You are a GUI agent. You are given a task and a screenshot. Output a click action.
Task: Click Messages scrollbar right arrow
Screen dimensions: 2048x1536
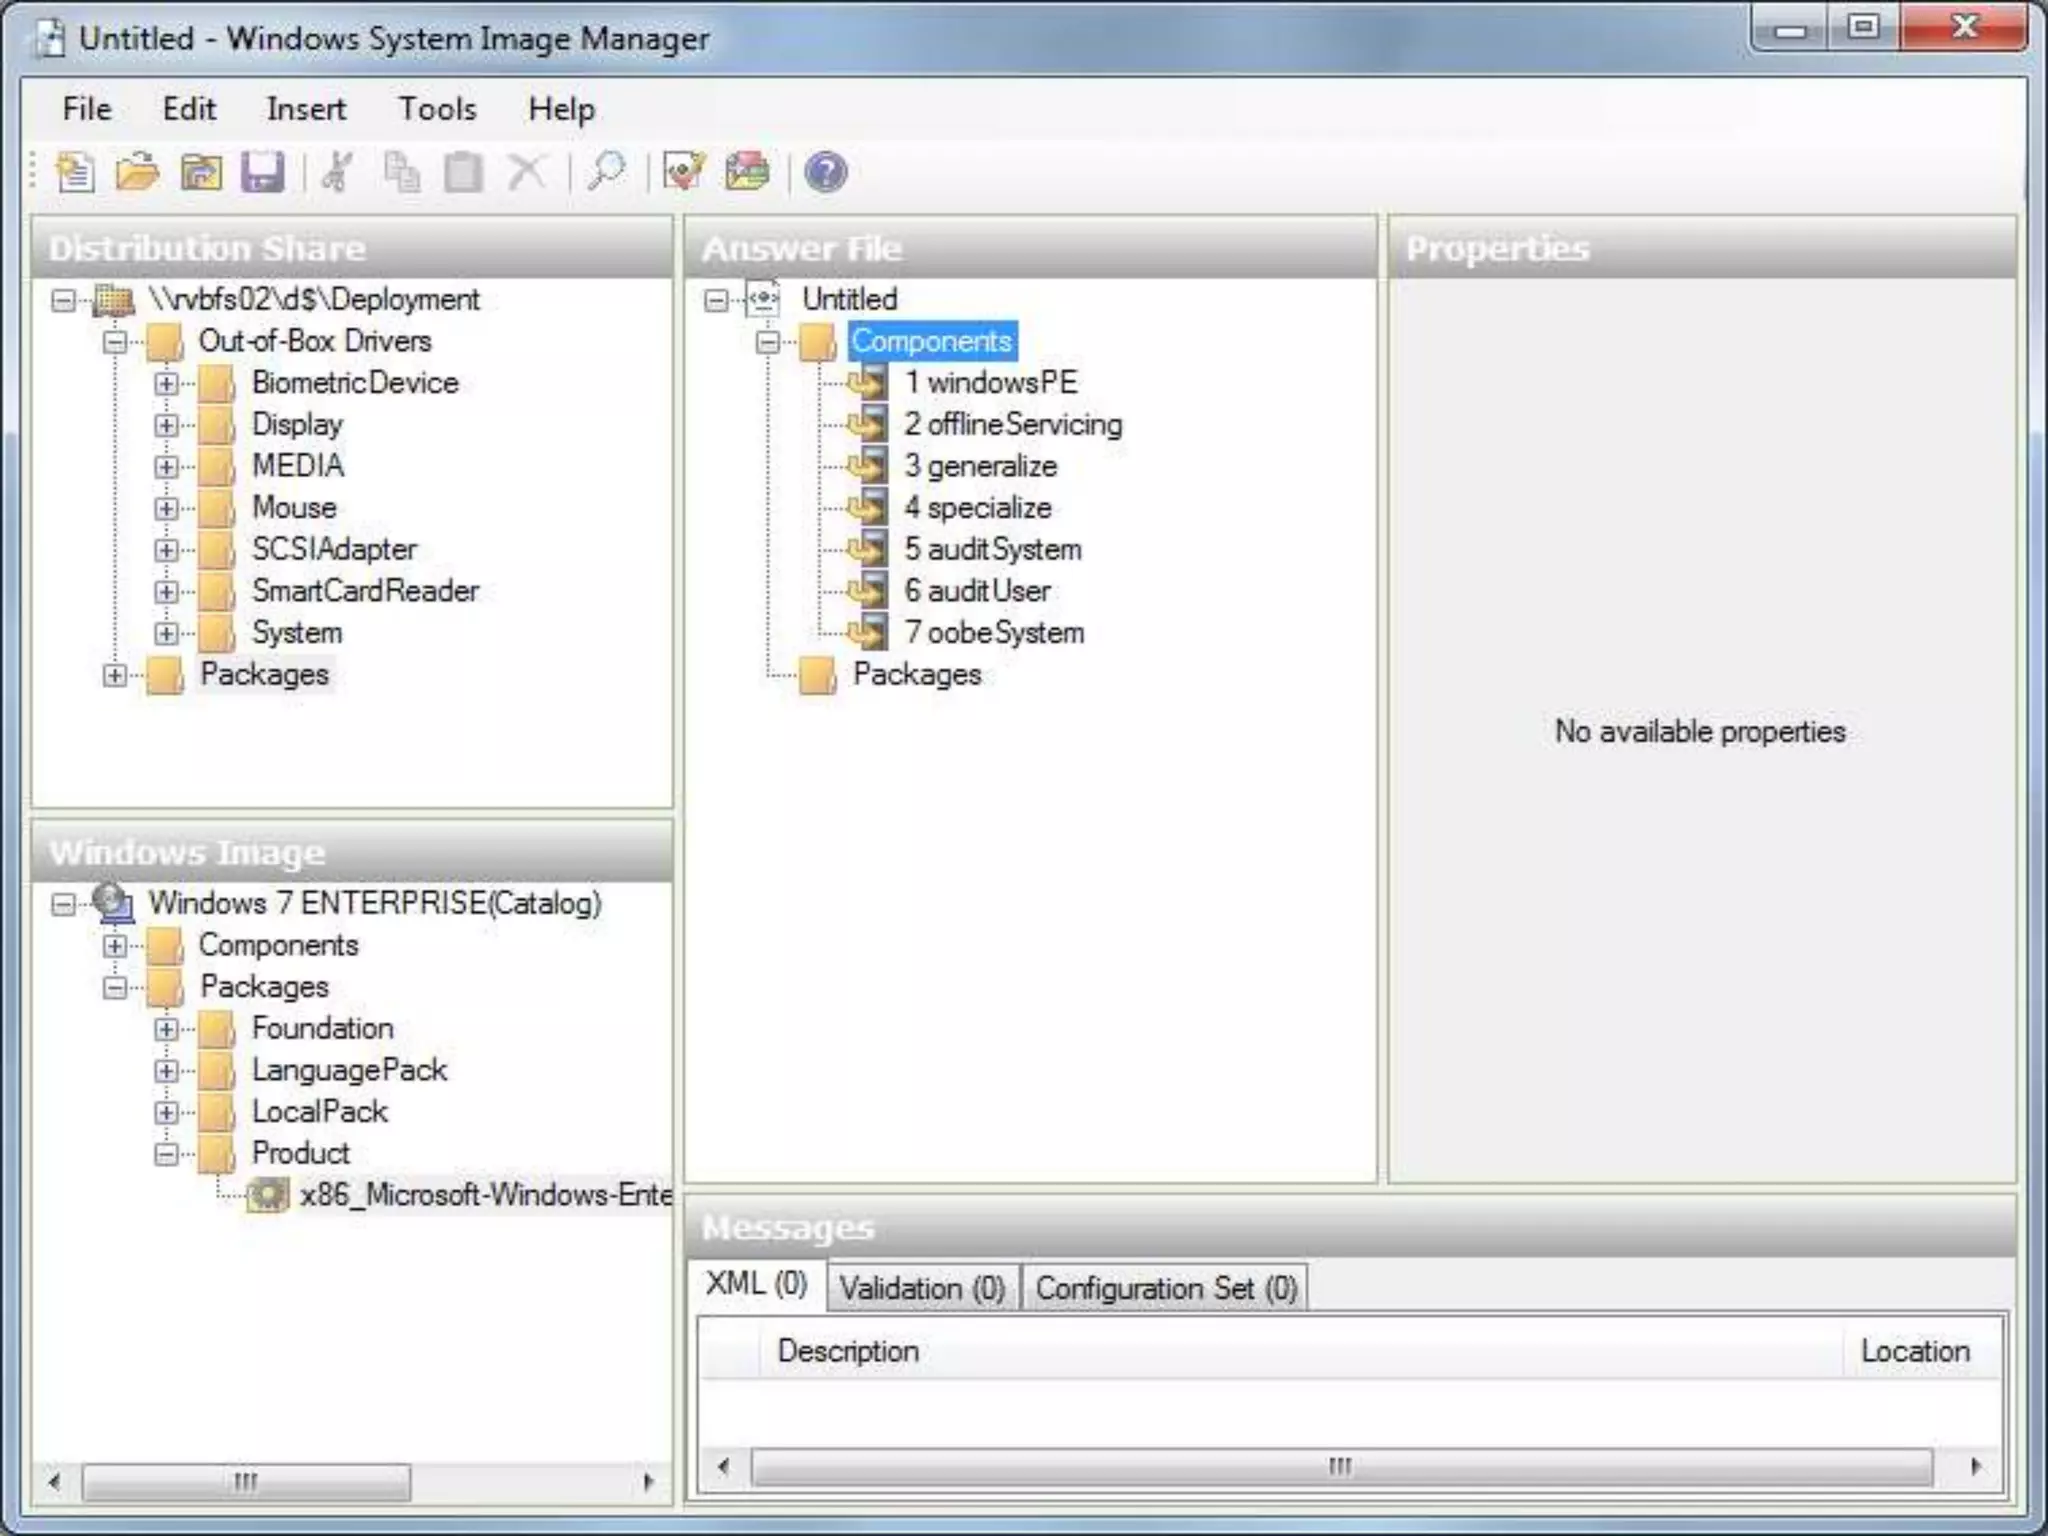(x=1976, y=1467)
